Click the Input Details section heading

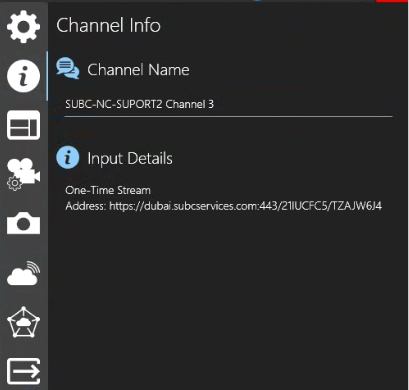[x=130, y=158]
